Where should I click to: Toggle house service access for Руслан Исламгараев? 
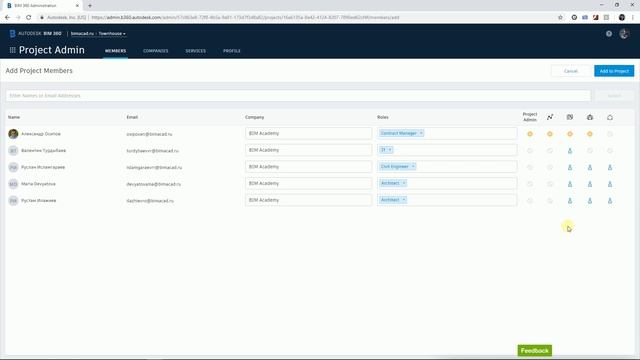[610, 167]
